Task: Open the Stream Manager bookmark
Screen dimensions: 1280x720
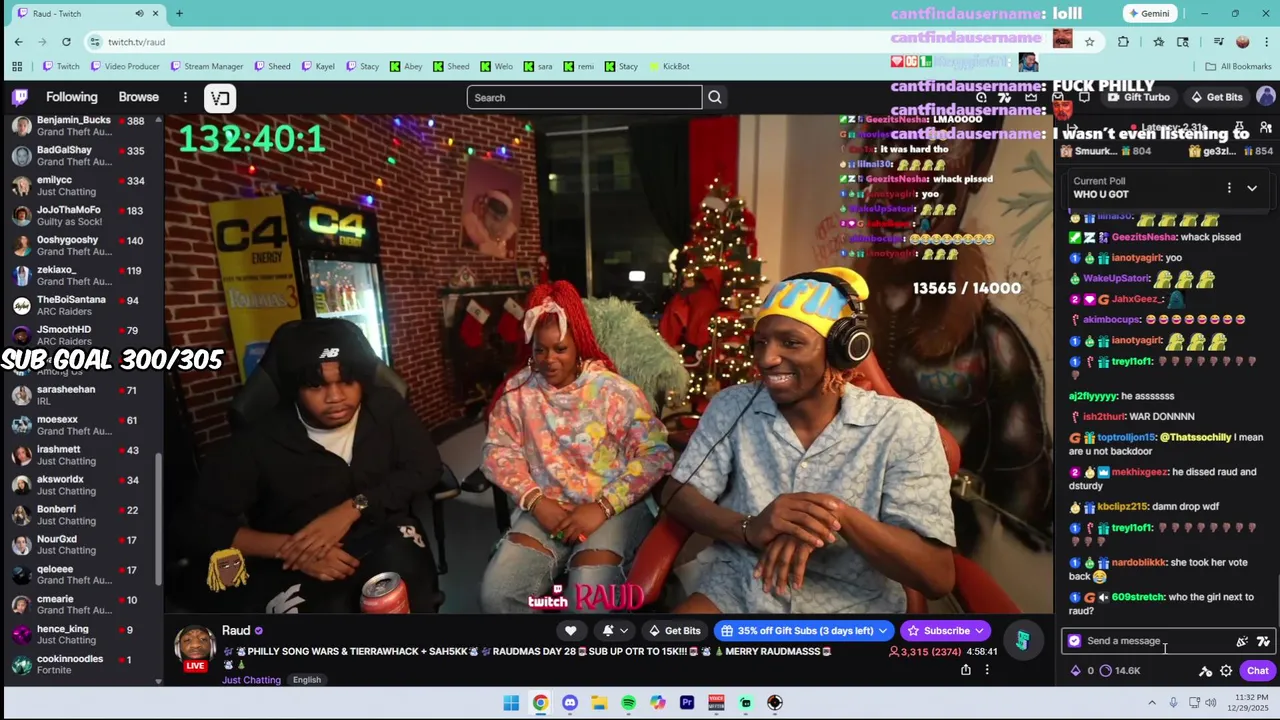Action: click(x=207, y=66)
